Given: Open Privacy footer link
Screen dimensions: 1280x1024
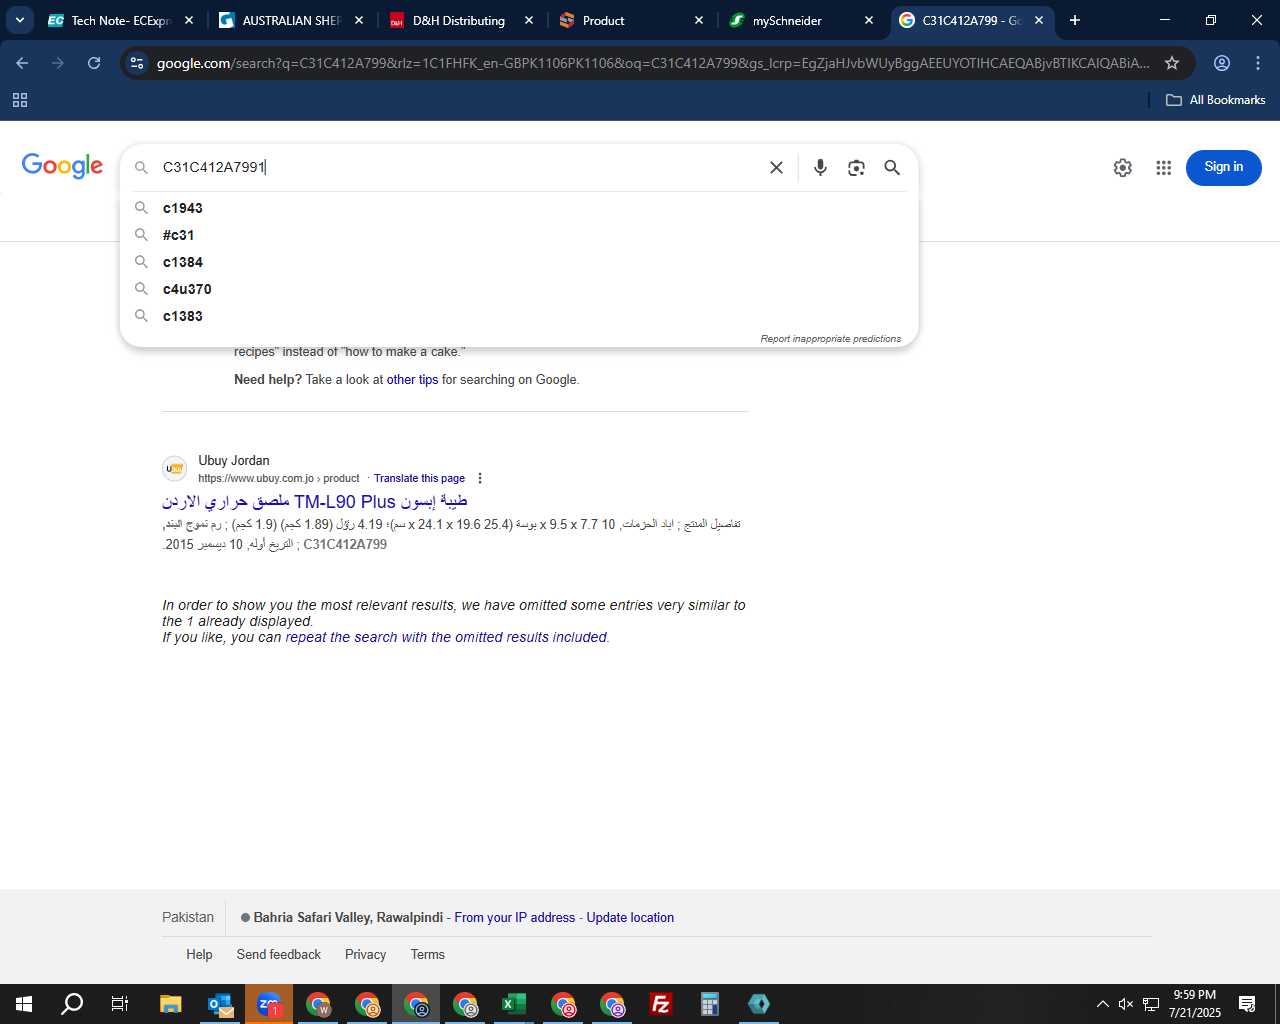Looking at the screenshot, I should click(365, 954).
